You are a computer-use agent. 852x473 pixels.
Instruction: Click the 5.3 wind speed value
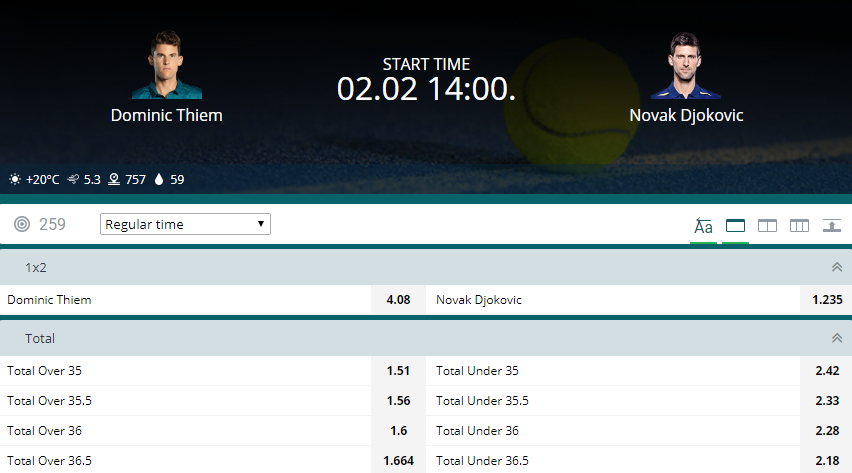coord(92,179)
